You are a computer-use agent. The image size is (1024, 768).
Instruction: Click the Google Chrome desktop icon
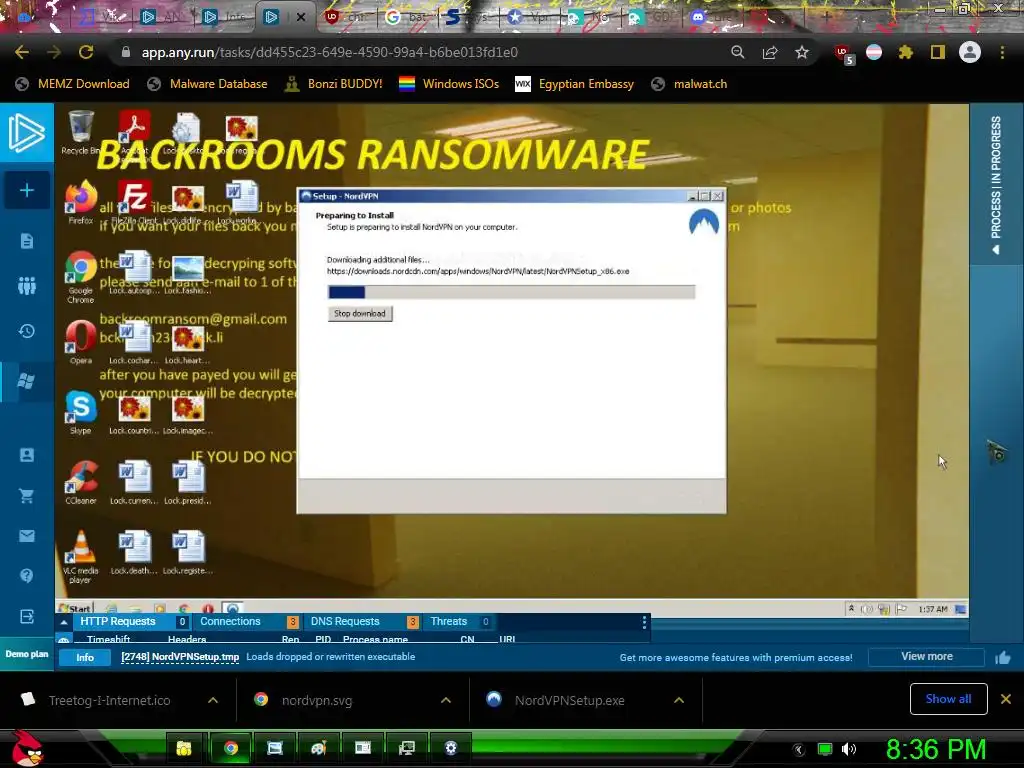coord(81,277)
